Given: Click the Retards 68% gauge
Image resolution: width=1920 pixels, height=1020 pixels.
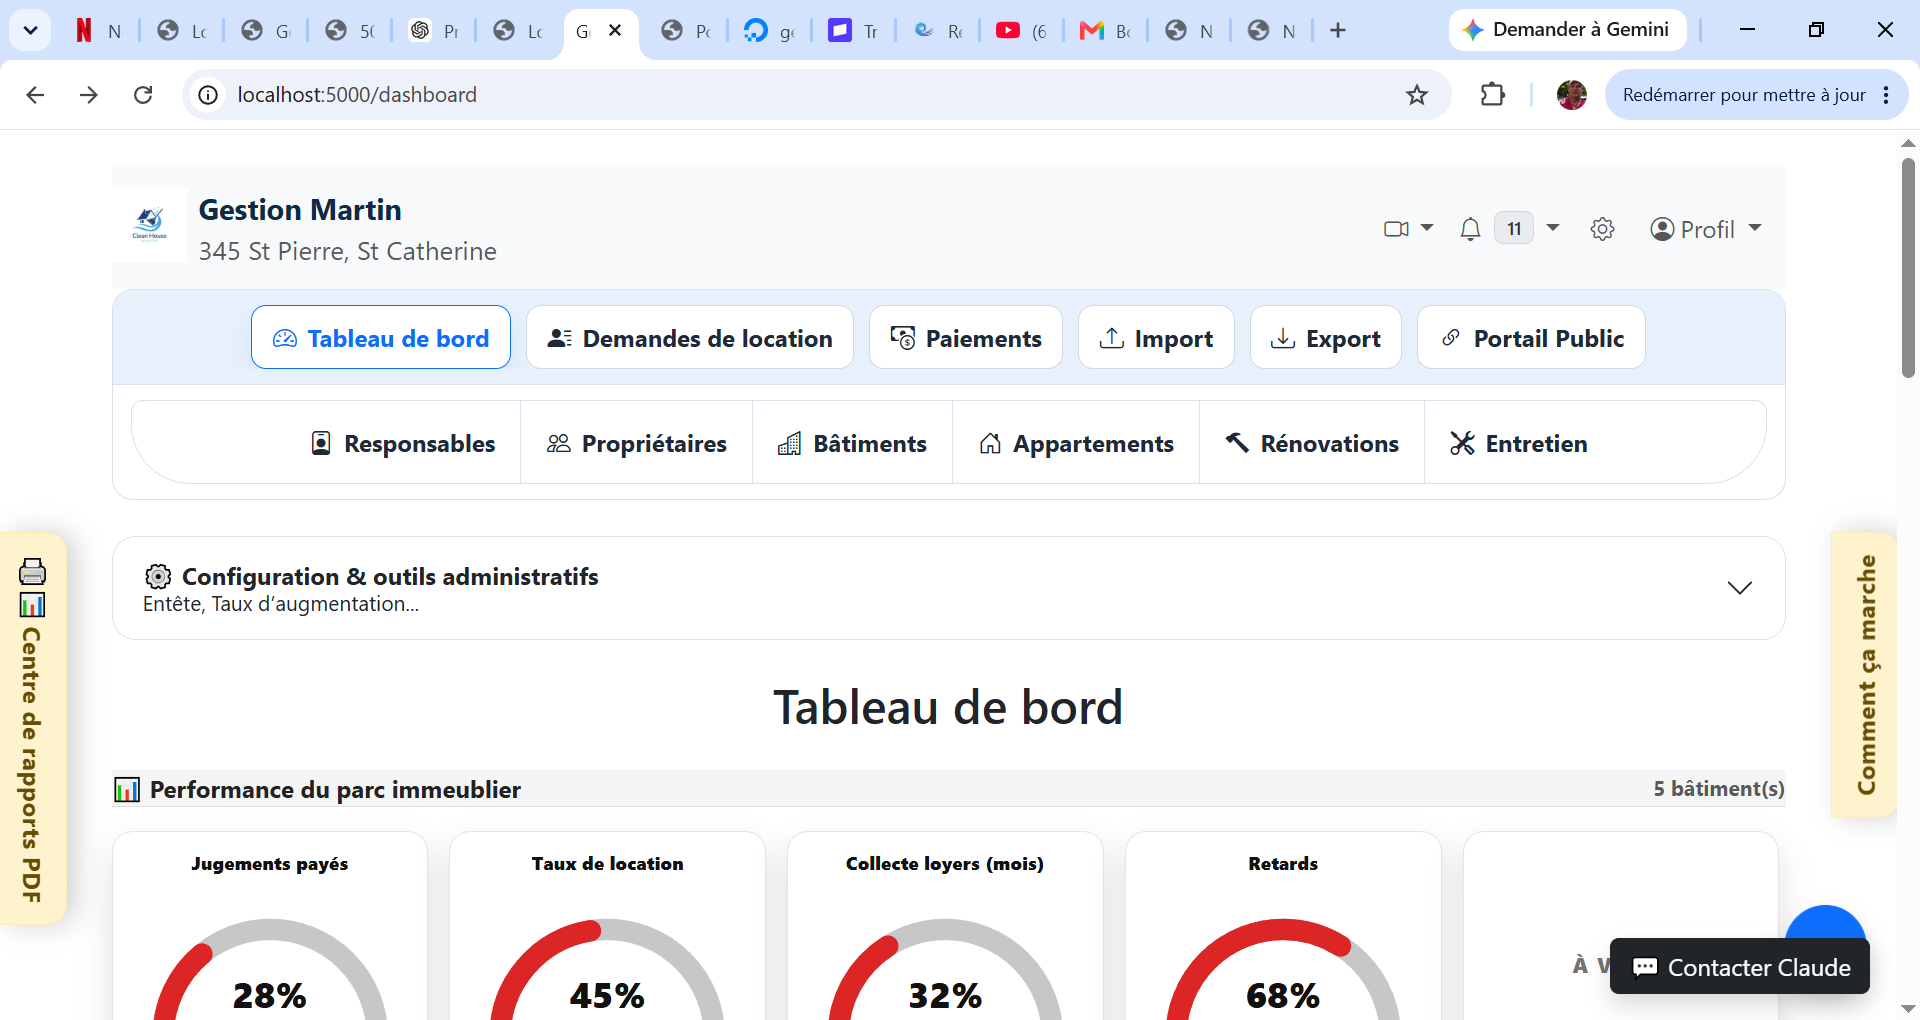Looking at the screenshot, I should pos(1283,968).
